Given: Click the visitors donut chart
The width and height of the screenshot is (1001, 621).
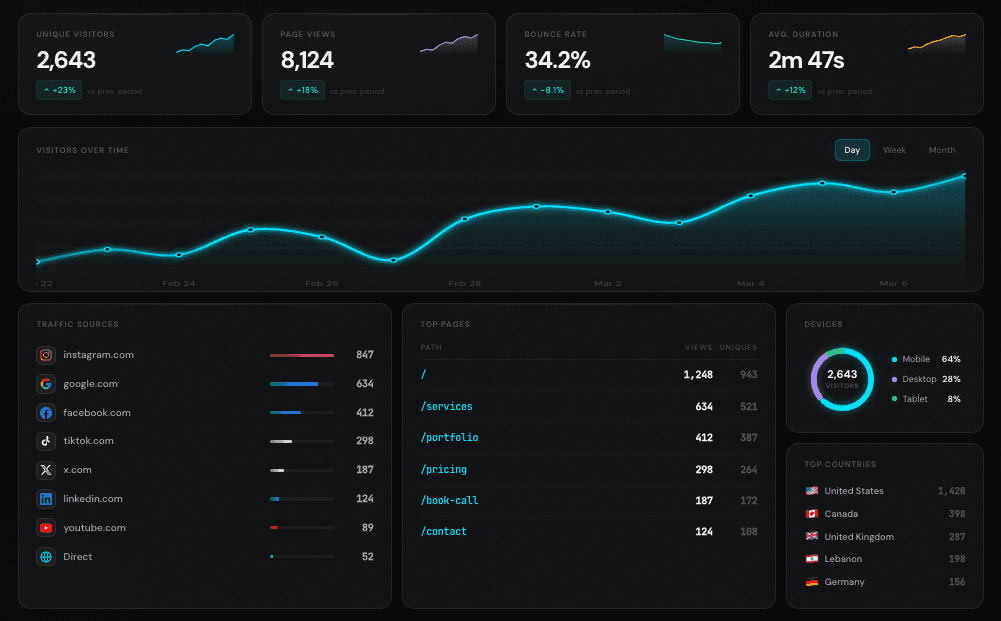Looking at the screenshot, I should click(x=841, y=379).
